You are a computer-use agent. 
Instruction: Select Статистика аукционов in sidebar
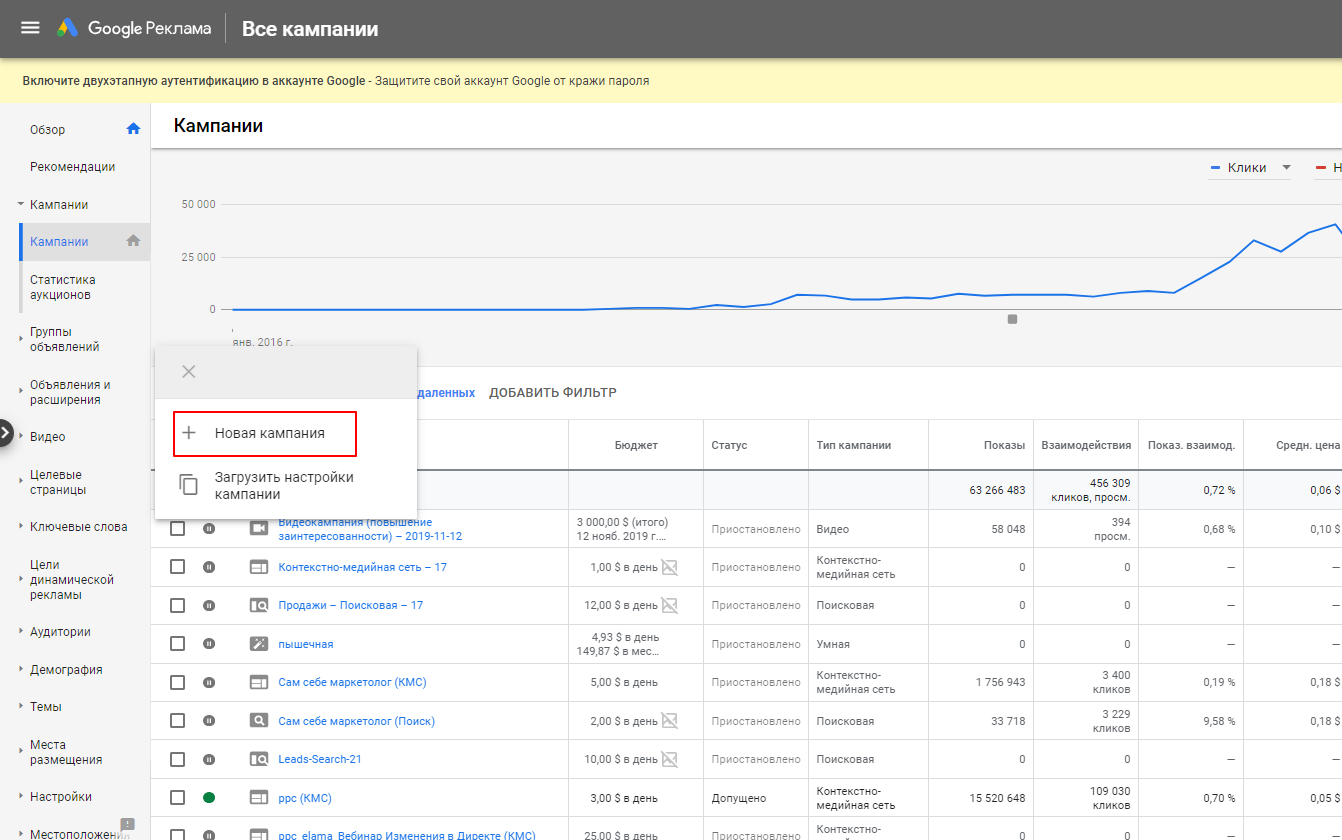pyautogui.click(x=63, y=287)
